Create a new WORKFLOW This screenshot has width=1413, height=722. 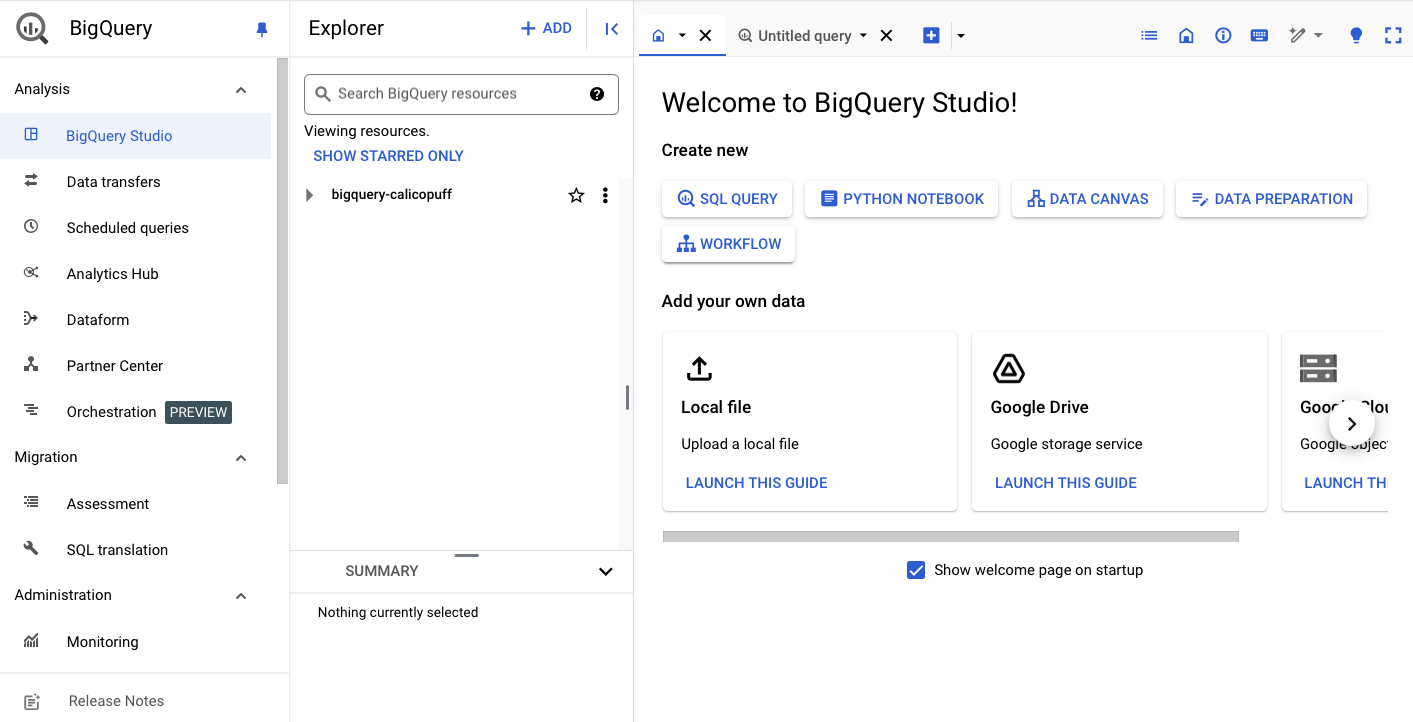(x=728, y=244)
